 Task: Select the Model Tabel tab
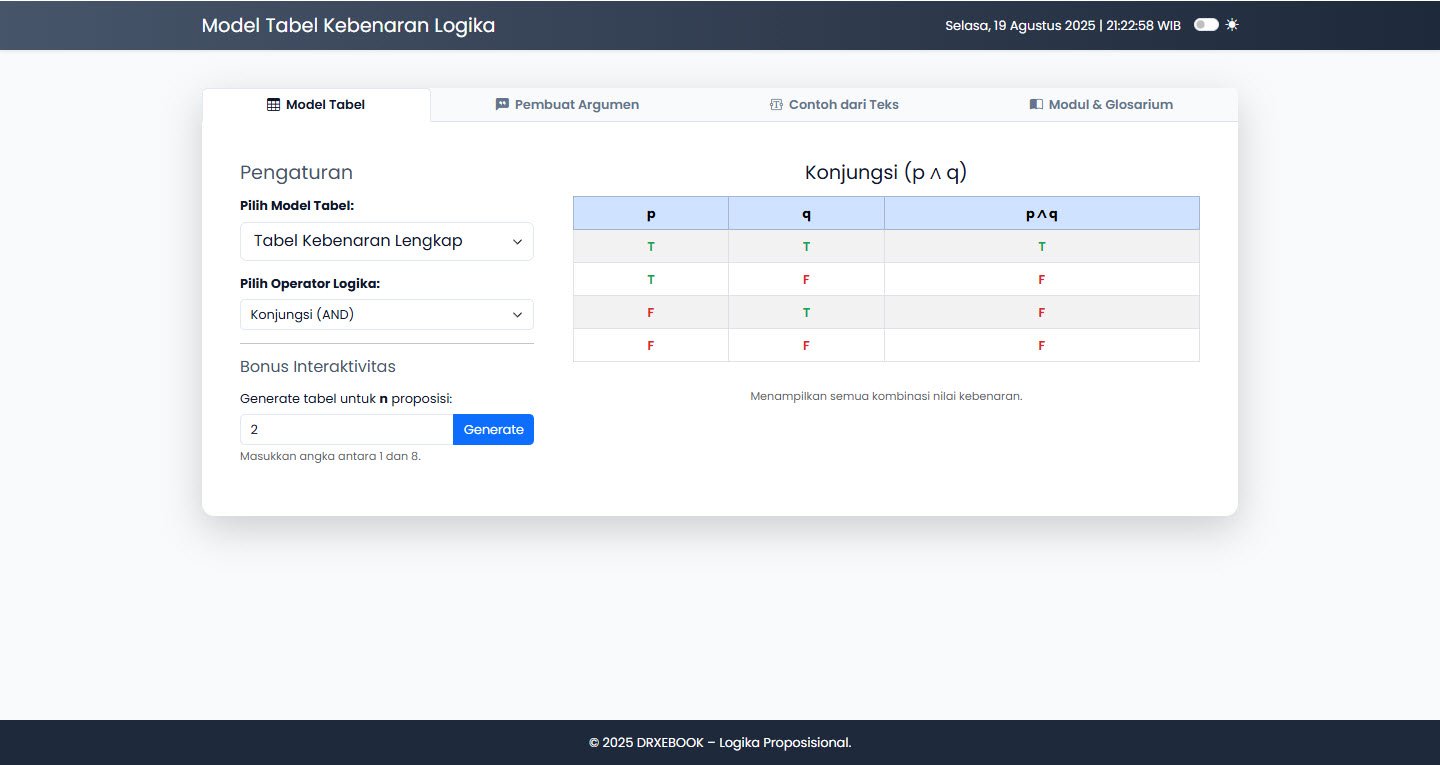316,105
